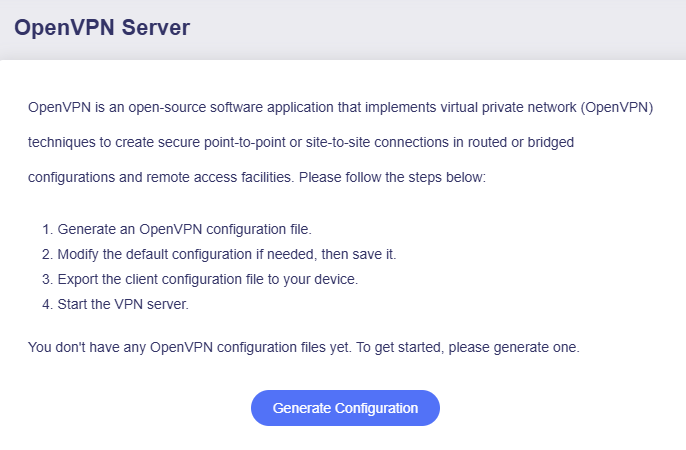Select step 1 'Generate an OpenVPN configuration file.'
686x450 pixels.
point(185,229)
